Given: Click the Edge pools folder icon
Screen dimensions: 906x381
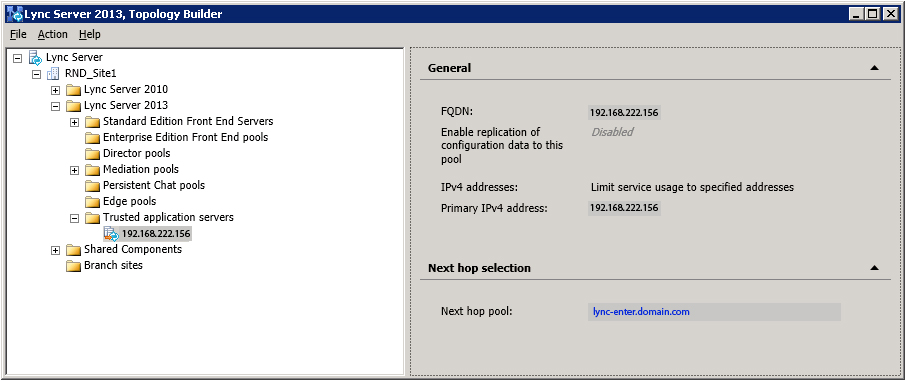Looking at the screenshot, I should coord(92,202).
